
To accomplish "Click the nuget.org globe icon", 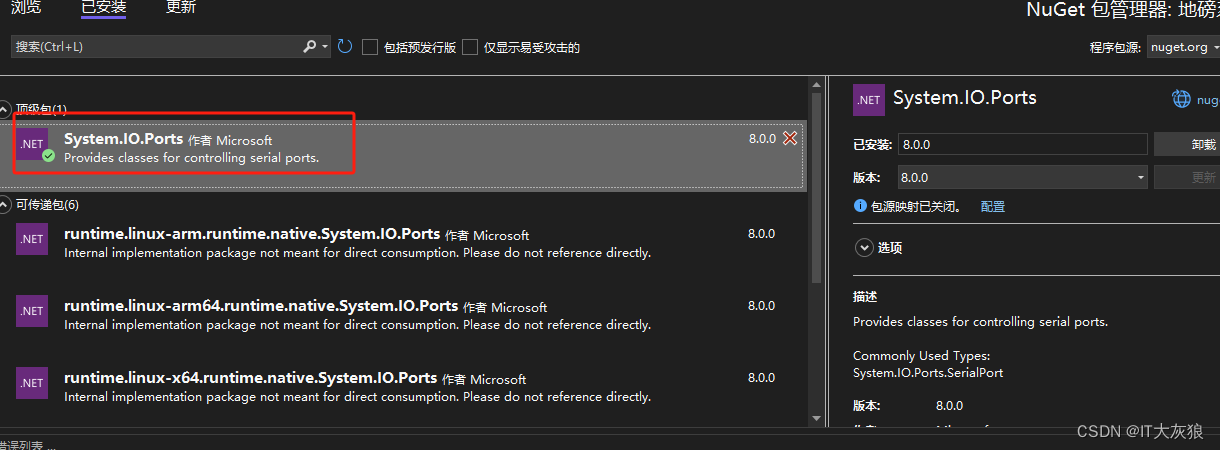I will tap(1182, 99).
